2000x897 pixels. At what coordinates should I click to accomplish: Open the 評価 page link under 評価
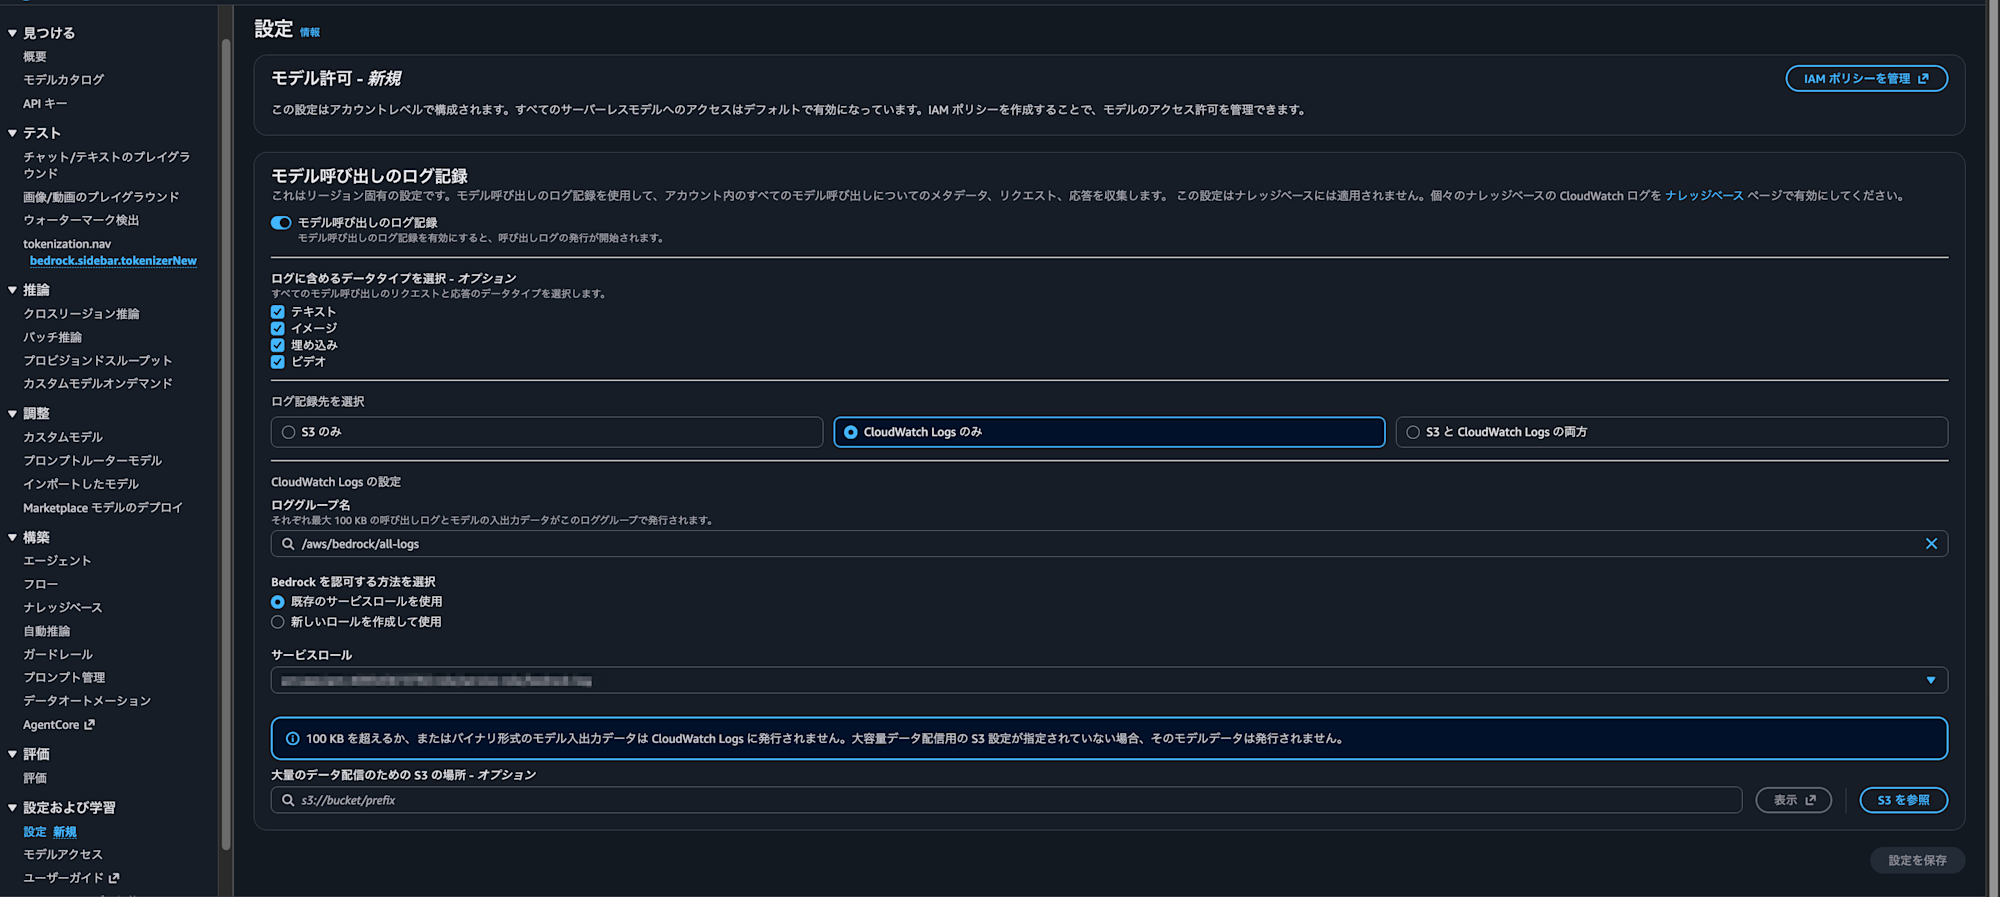(x=35, y=778)
